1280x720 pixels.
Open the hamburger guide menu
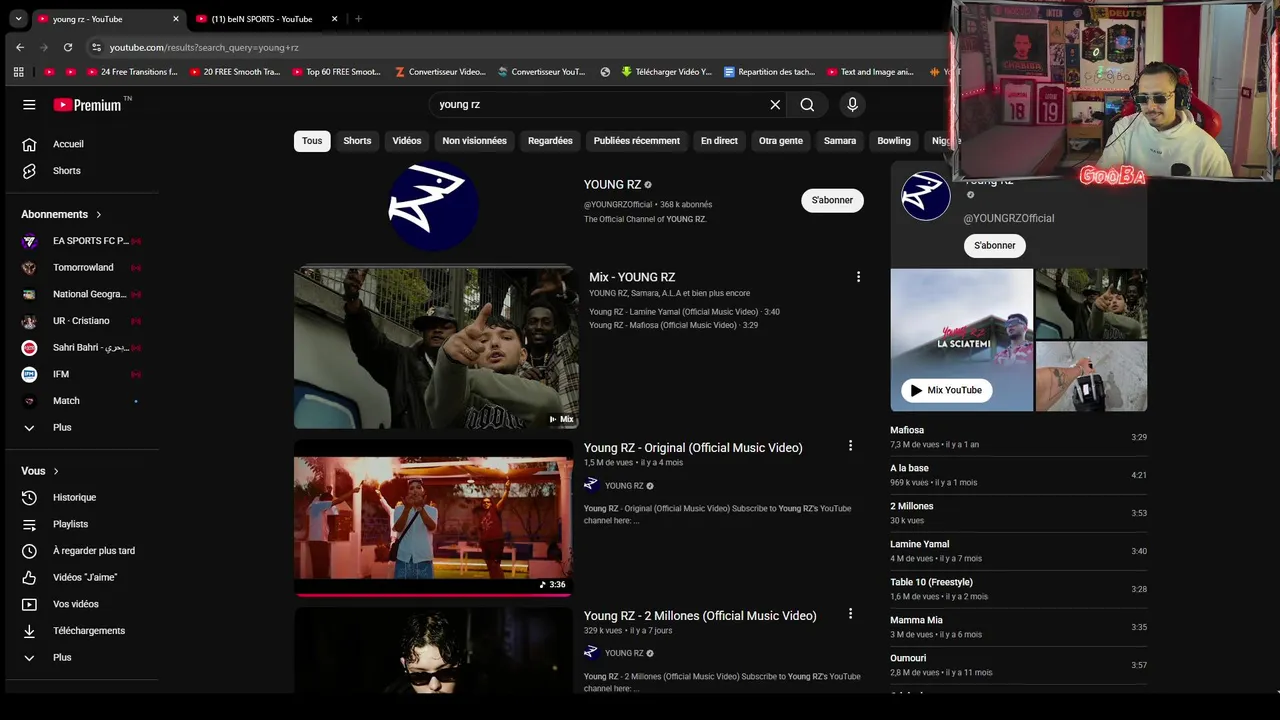pyautogui.click(x=29, y=104)
